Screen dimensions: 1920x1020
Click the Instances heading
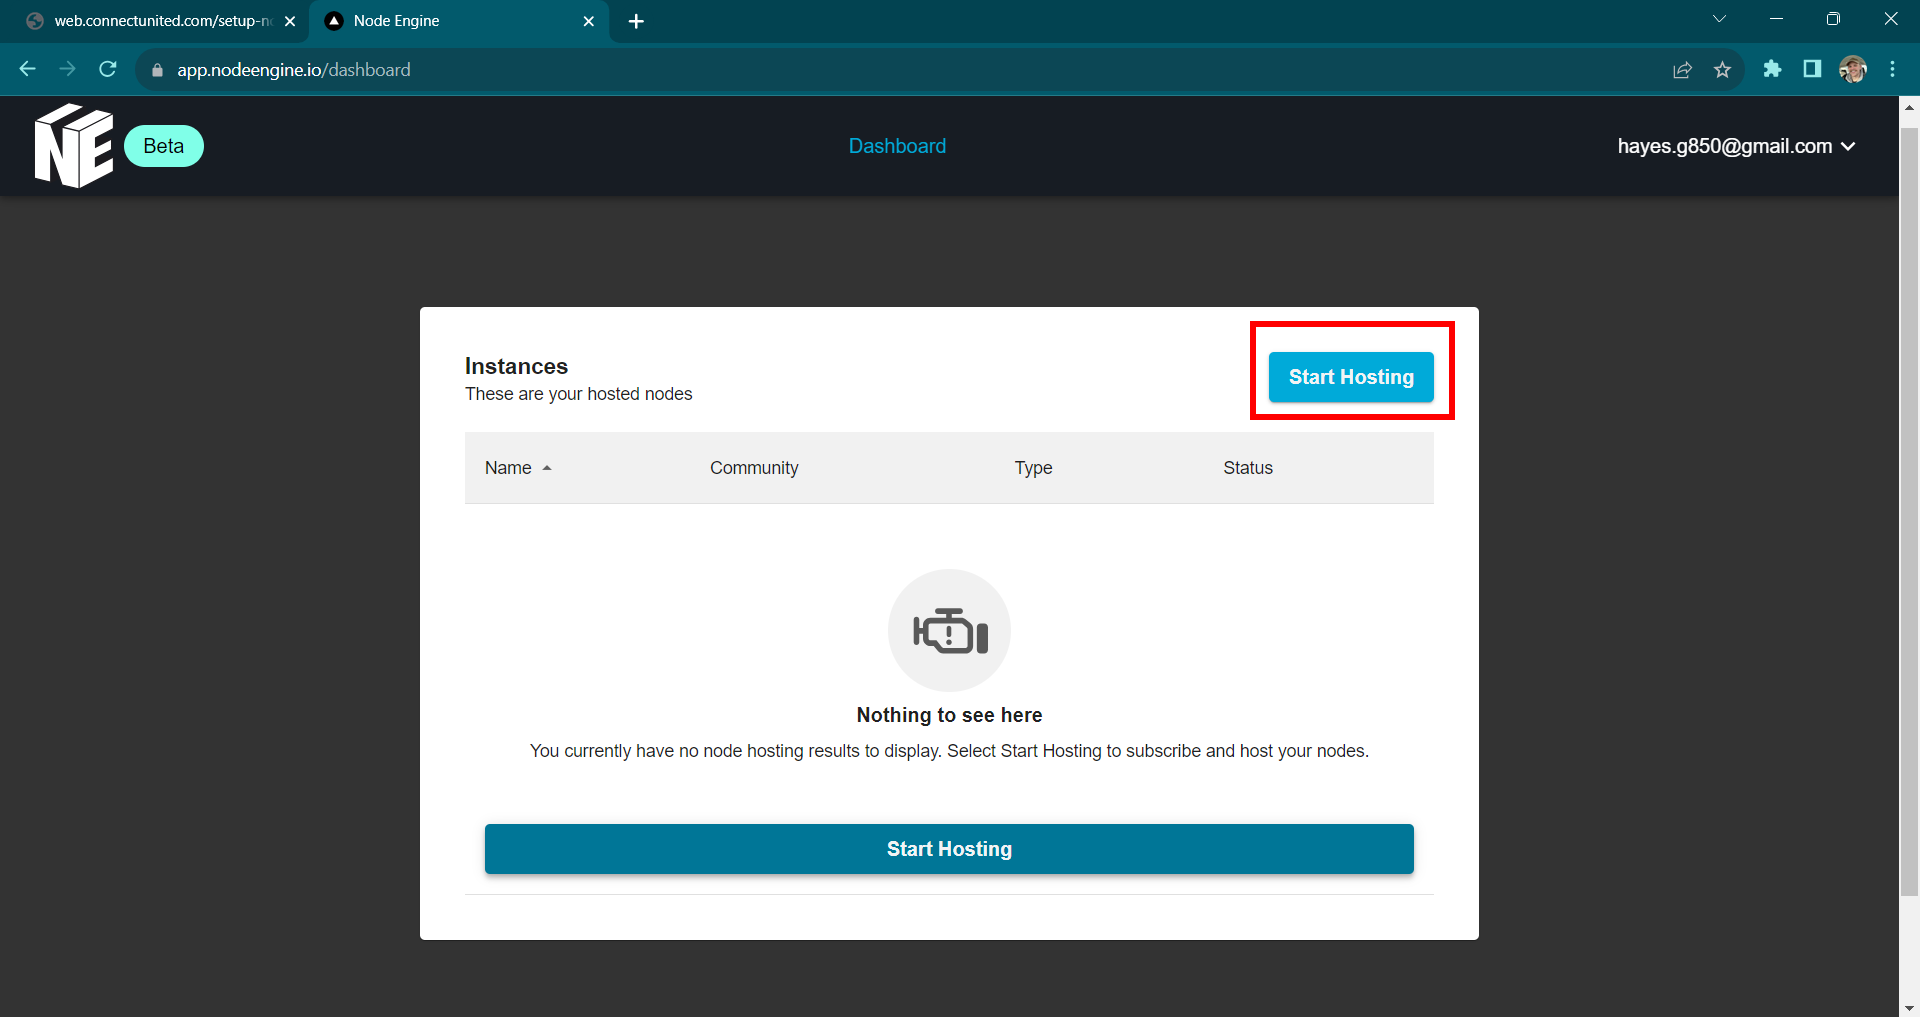pos(516,366)
